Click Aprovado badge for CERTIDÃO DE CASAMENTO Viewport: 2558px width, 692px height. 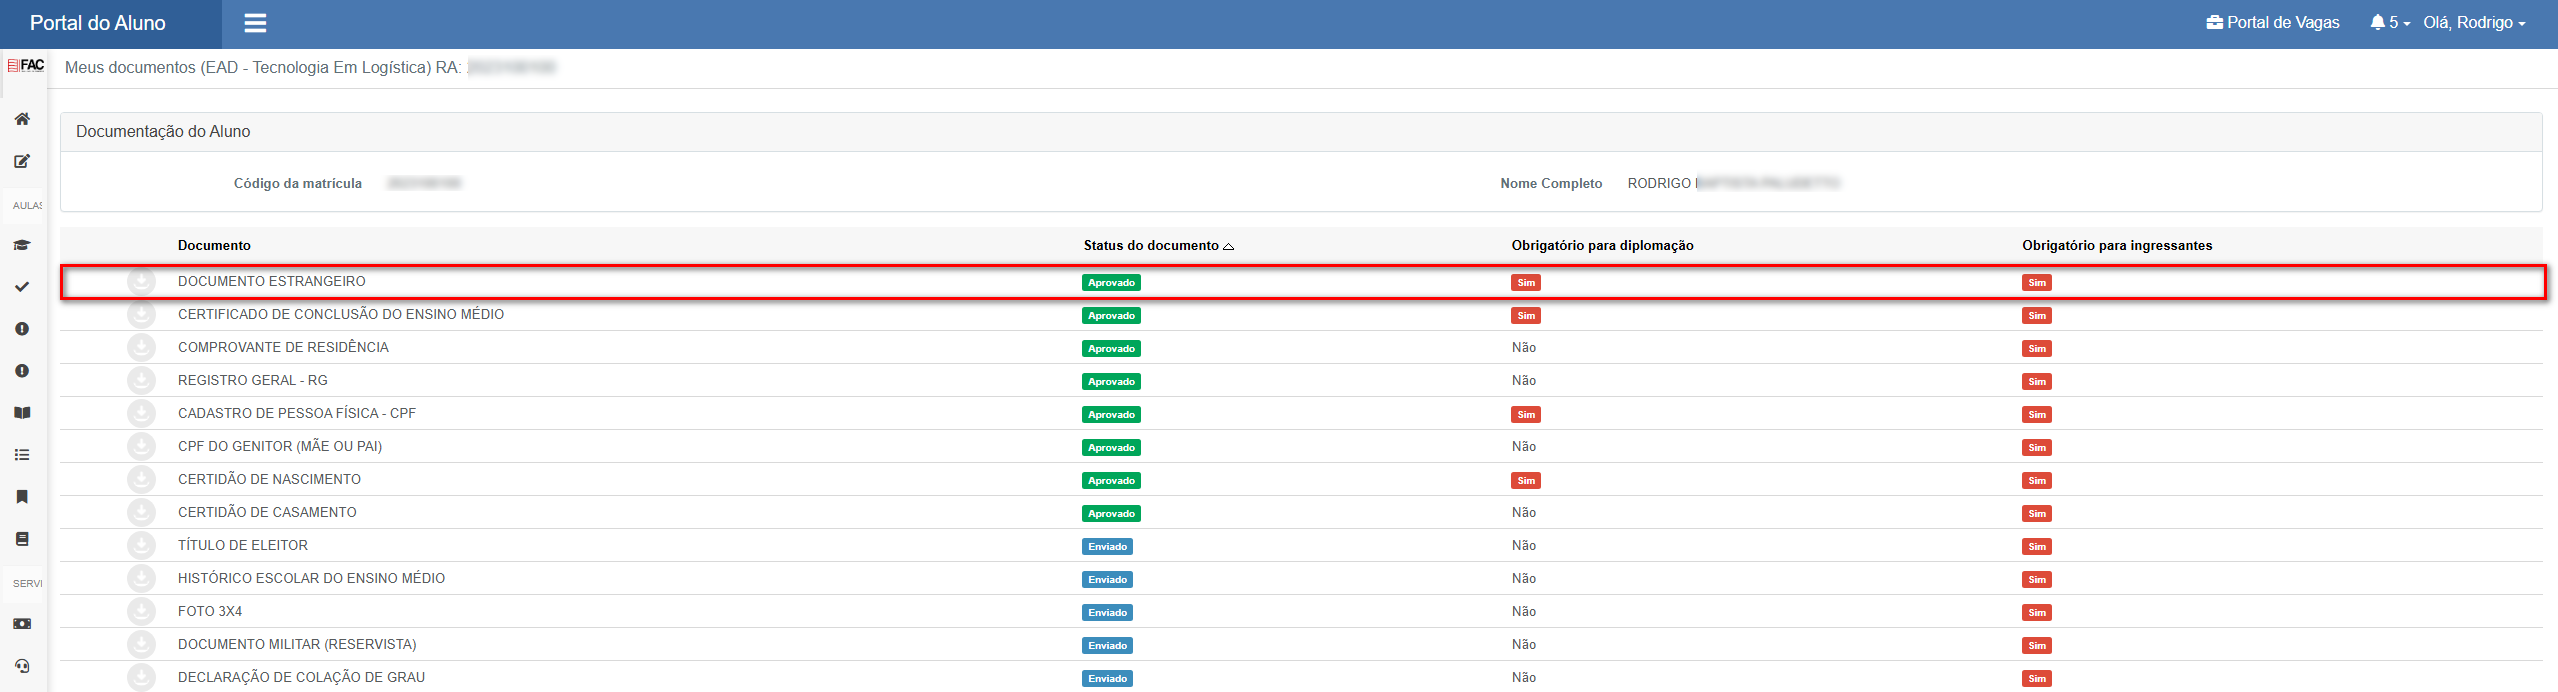[1111, 514]
